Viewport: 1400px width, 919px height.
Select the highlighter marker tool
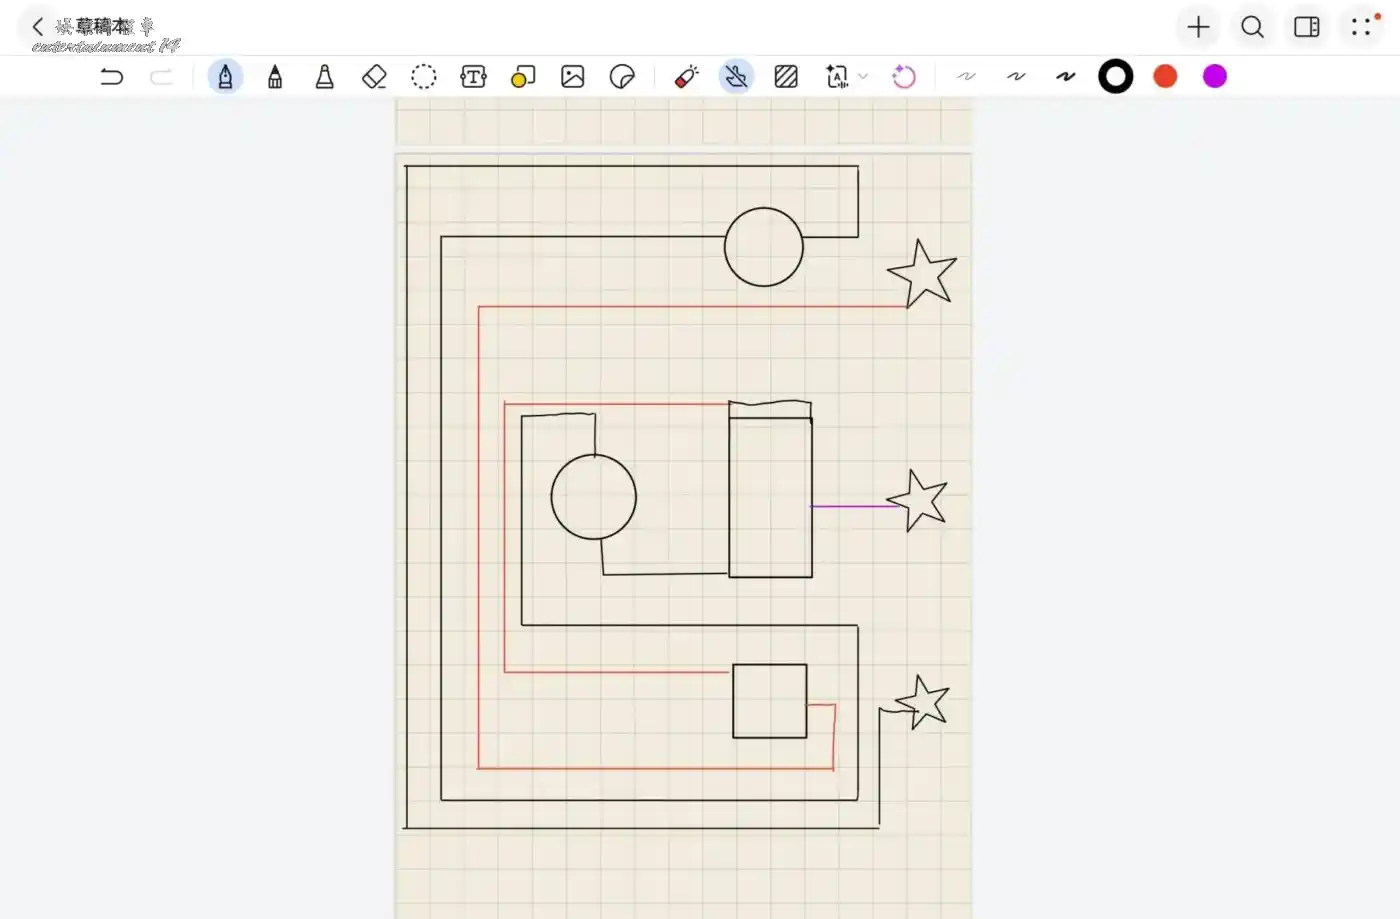324,77
